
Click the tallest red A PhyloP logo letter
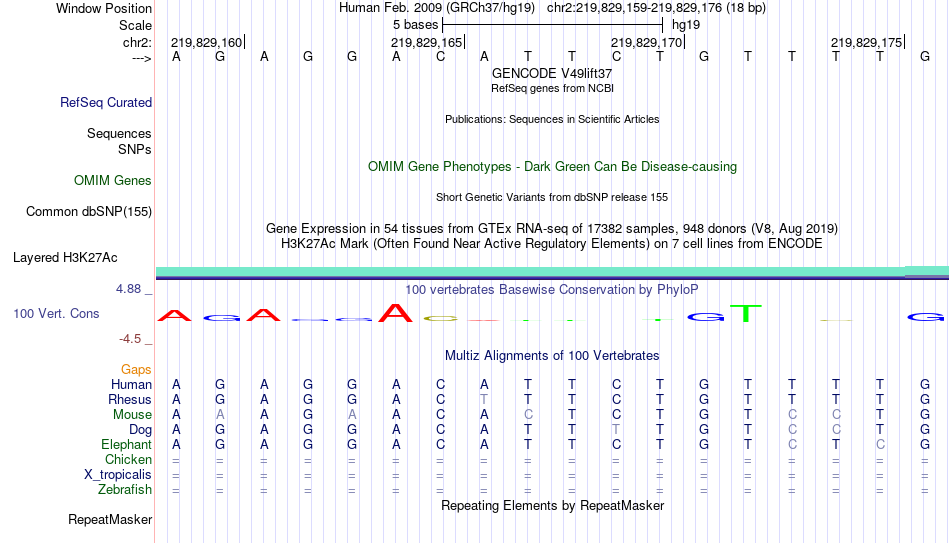396,313
